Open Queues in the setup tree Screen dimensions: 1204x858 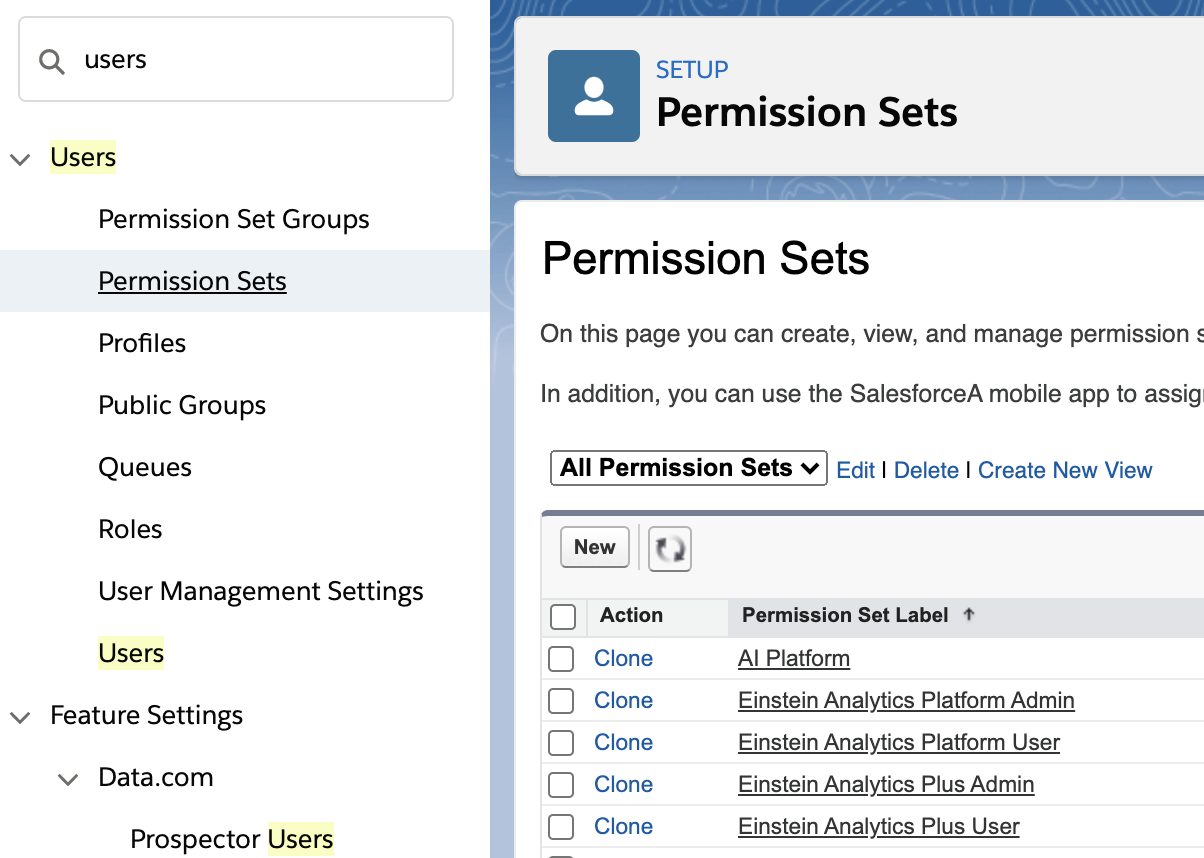click(x=145, y=467)
